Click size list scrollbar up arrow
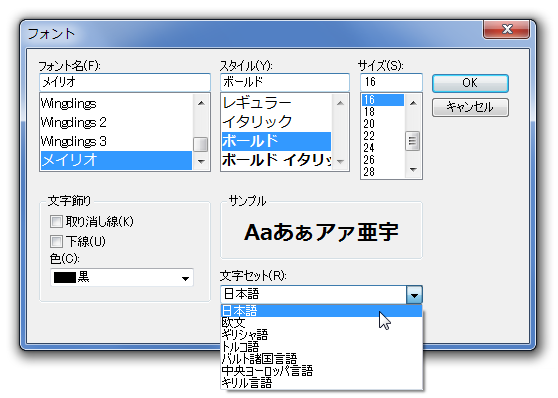This screenshot has width=558, height=398. pos(413,103)
